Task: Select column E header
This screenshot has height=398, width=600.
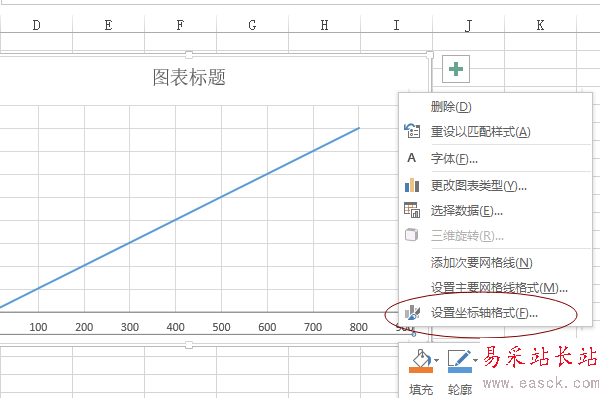Action: click(x=108, y=25)
